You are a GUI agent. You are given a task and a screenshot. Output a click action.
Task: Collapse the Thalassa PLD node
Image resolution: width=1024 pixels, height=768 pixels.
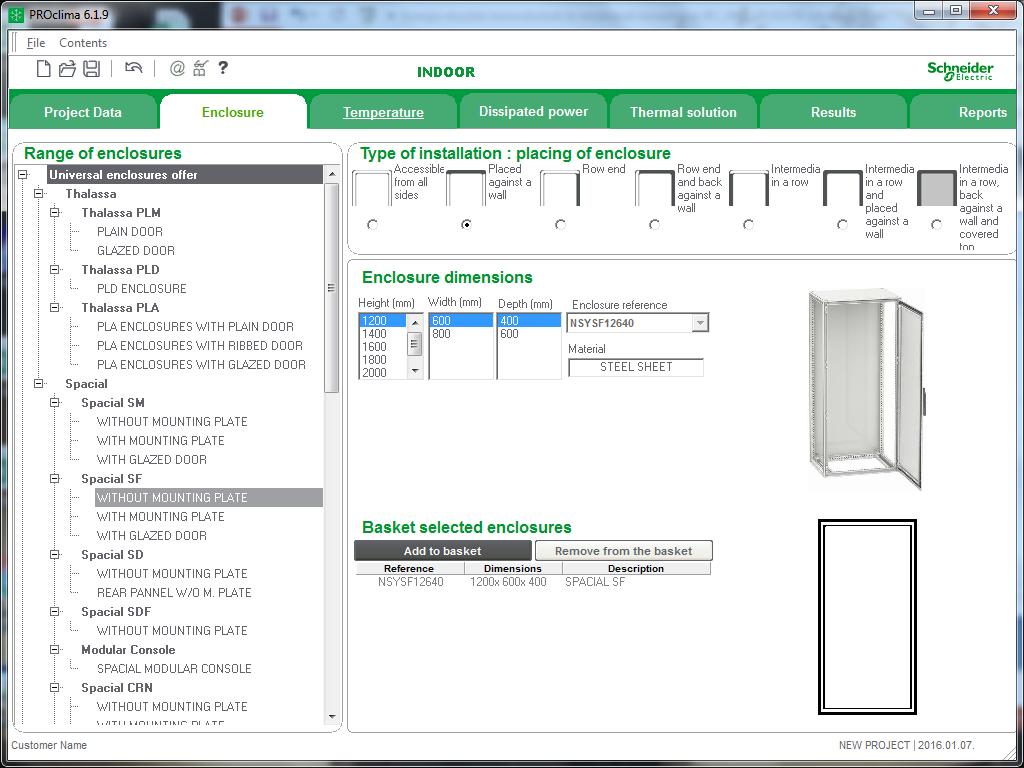coord(55,269)
